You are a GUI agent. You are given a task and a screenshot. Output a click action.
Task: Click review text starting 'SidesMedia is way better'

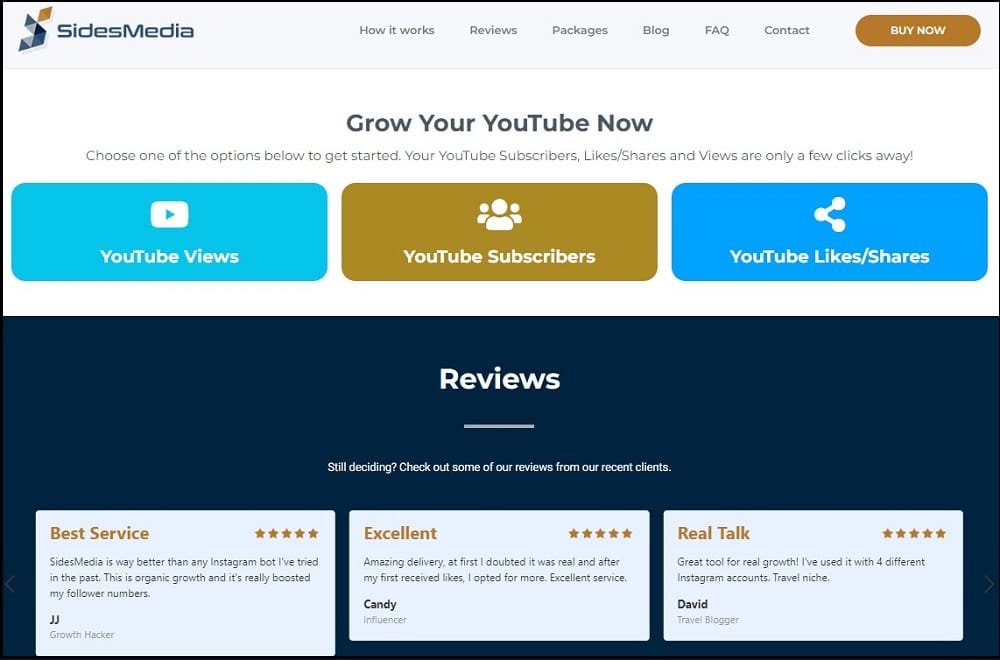coord(184,577)
